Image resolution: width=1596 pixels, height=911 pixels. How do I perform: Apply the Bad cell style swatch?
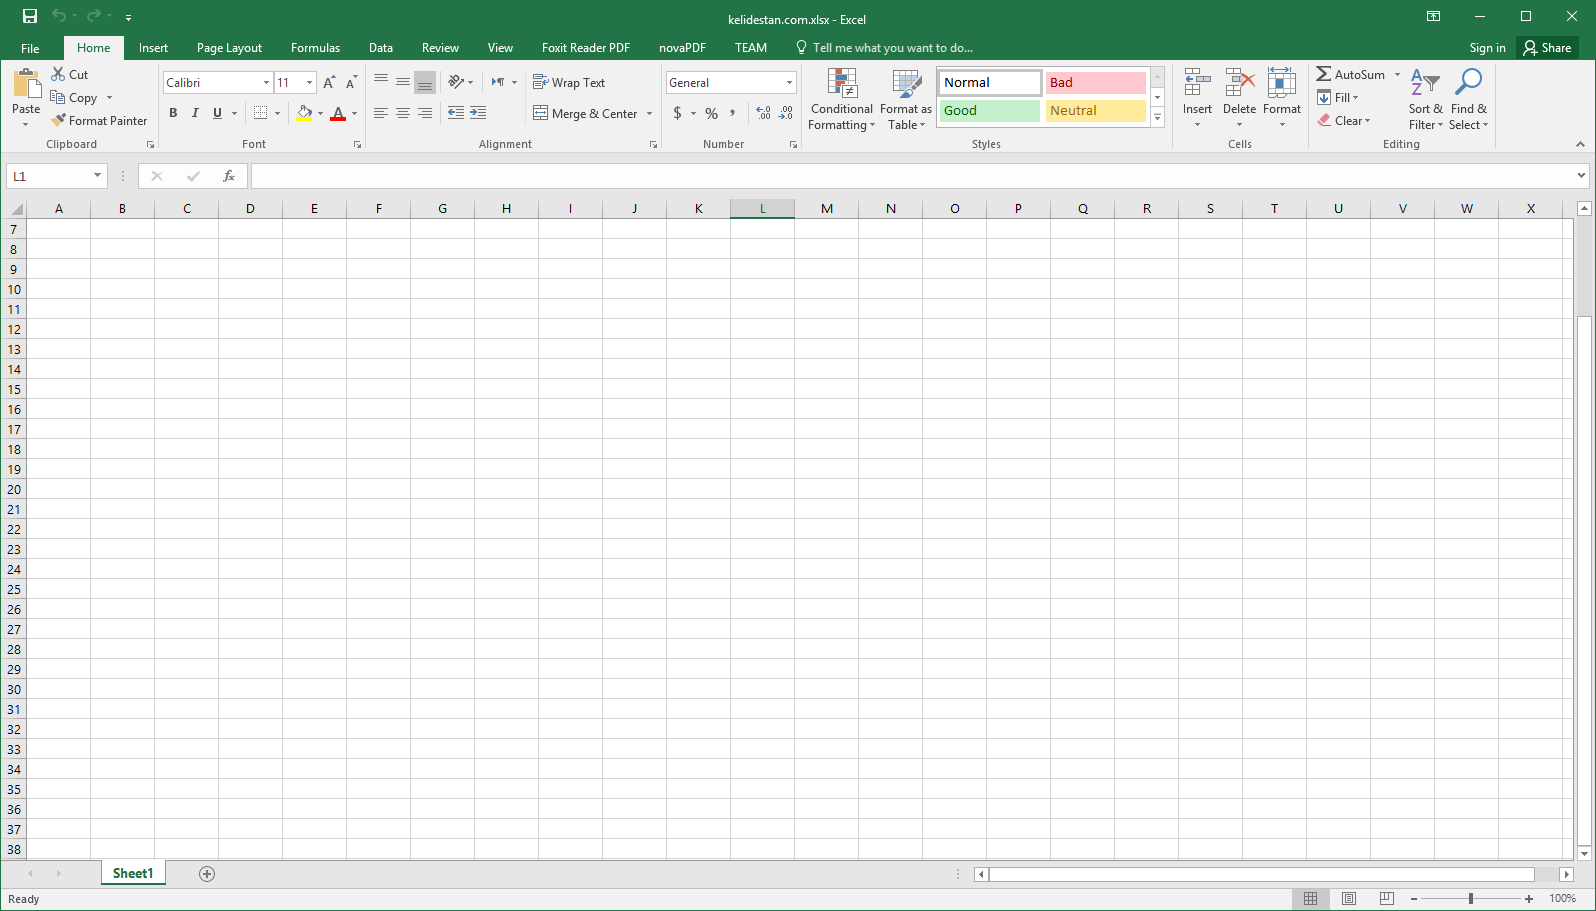(x=1095, y=83)
